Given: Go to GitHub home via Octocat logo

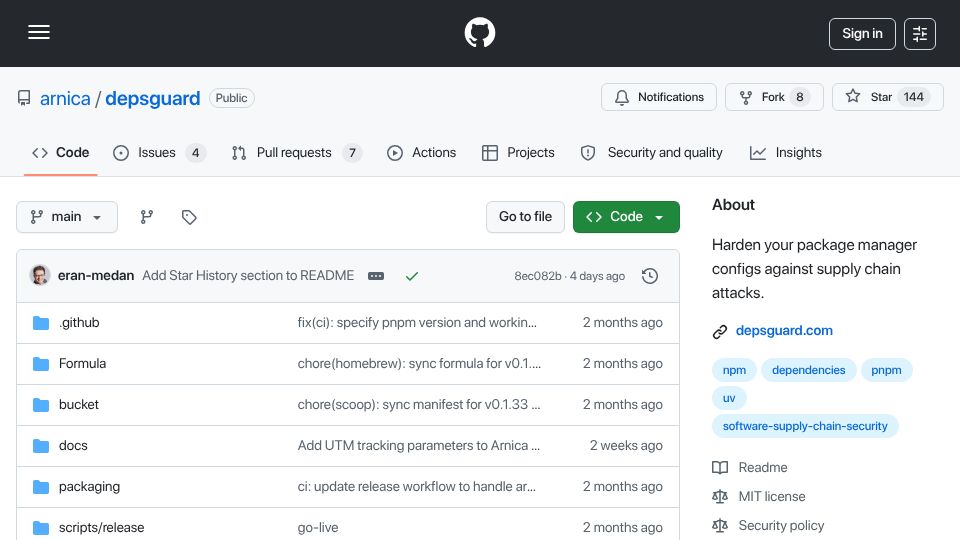Looking at the screenshot, I should tap(479, 32).
